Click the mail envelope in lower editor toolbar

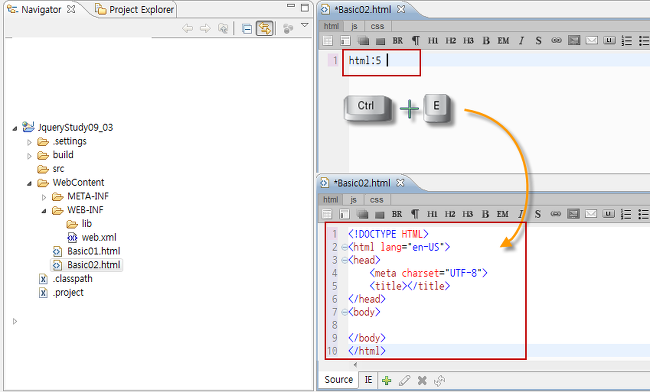(x=591, y=214)
